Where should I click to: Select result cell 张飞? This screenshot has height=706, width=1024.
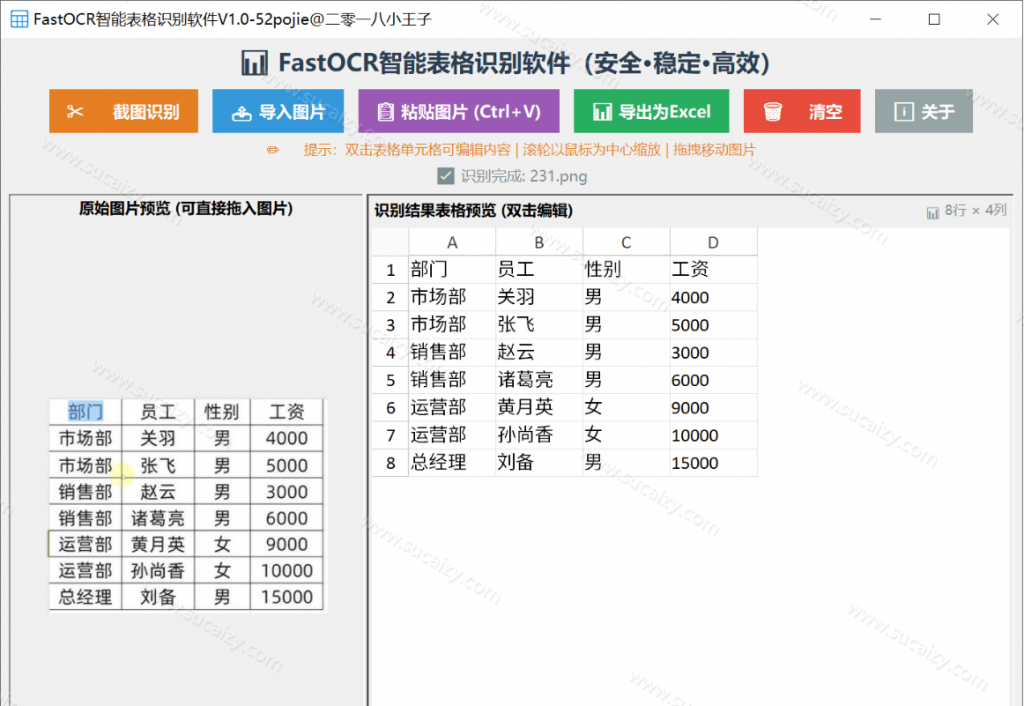[539, 325]
